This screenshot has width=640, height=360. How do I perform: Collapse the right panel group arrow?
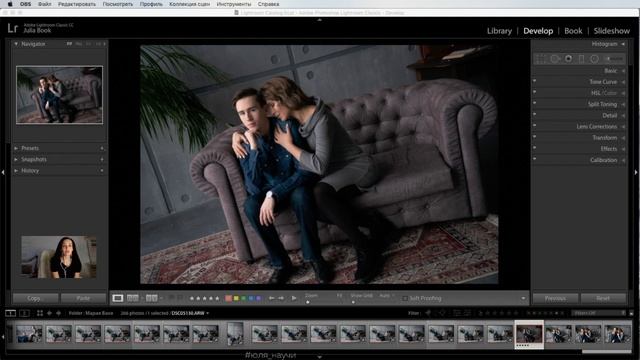[636, 172]
